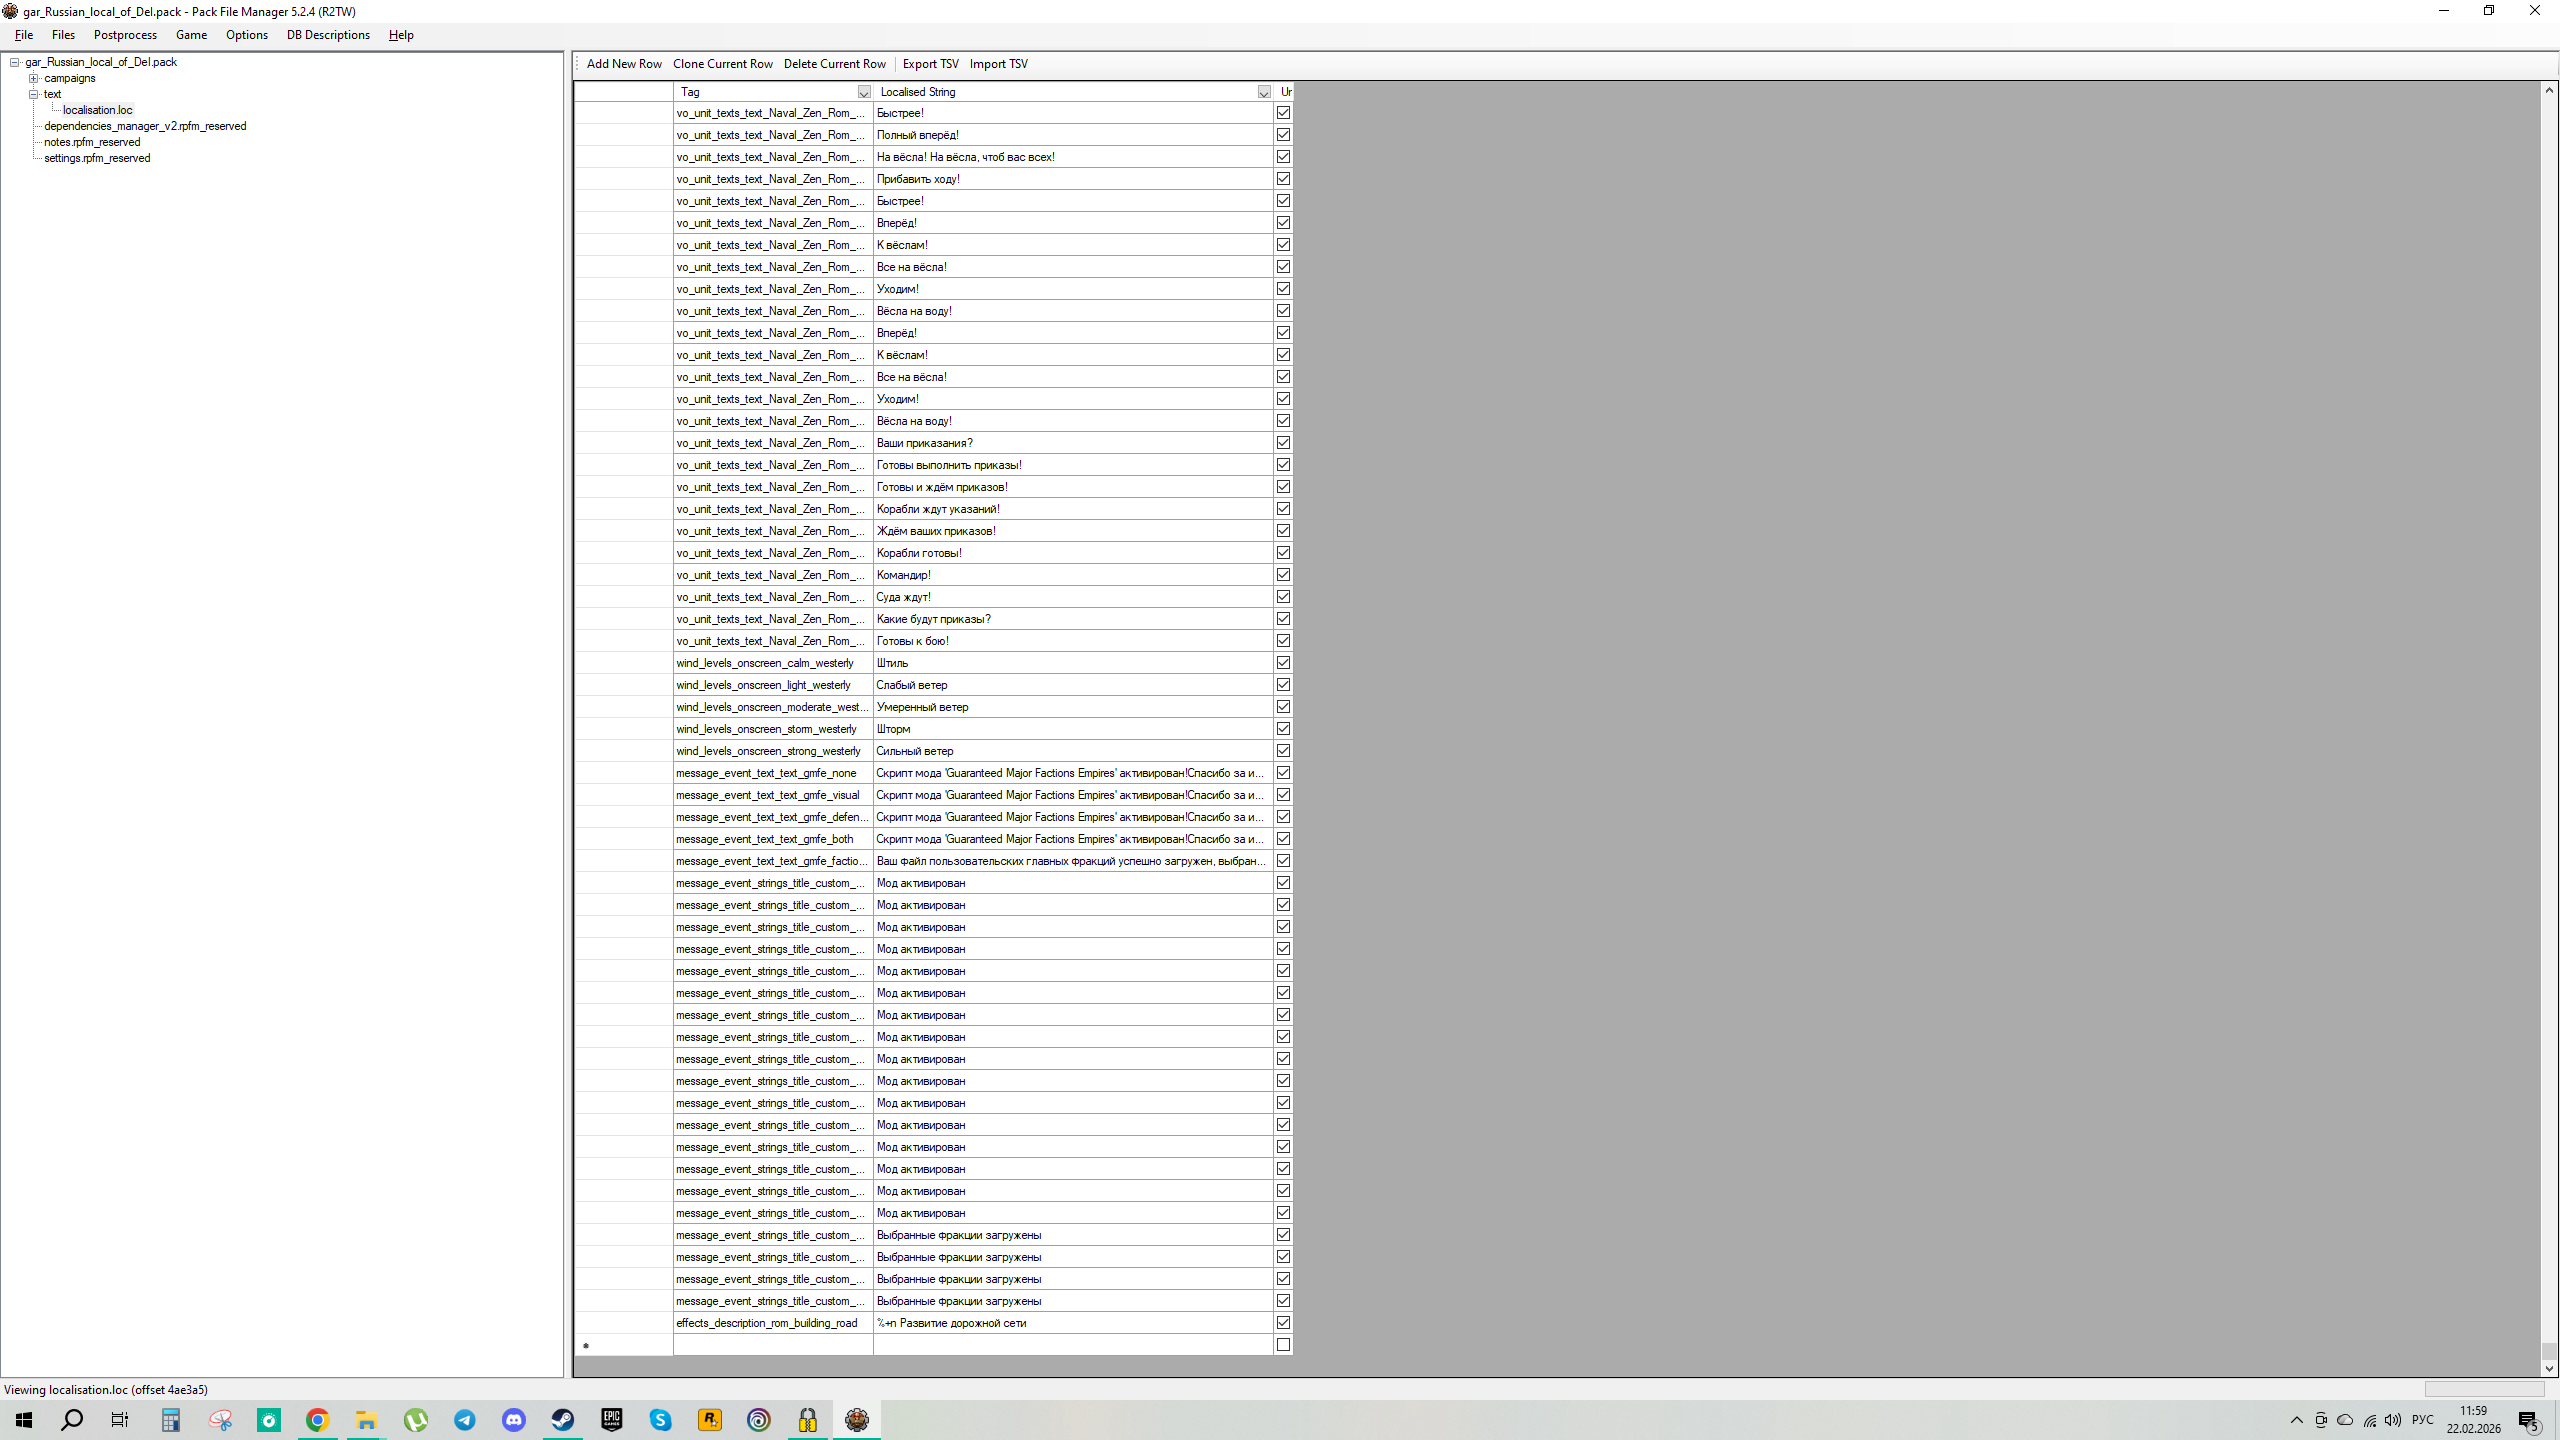Open Epic Games launcher icon
This screenshot has height=1440, width=2560.
pos(612,1420)
